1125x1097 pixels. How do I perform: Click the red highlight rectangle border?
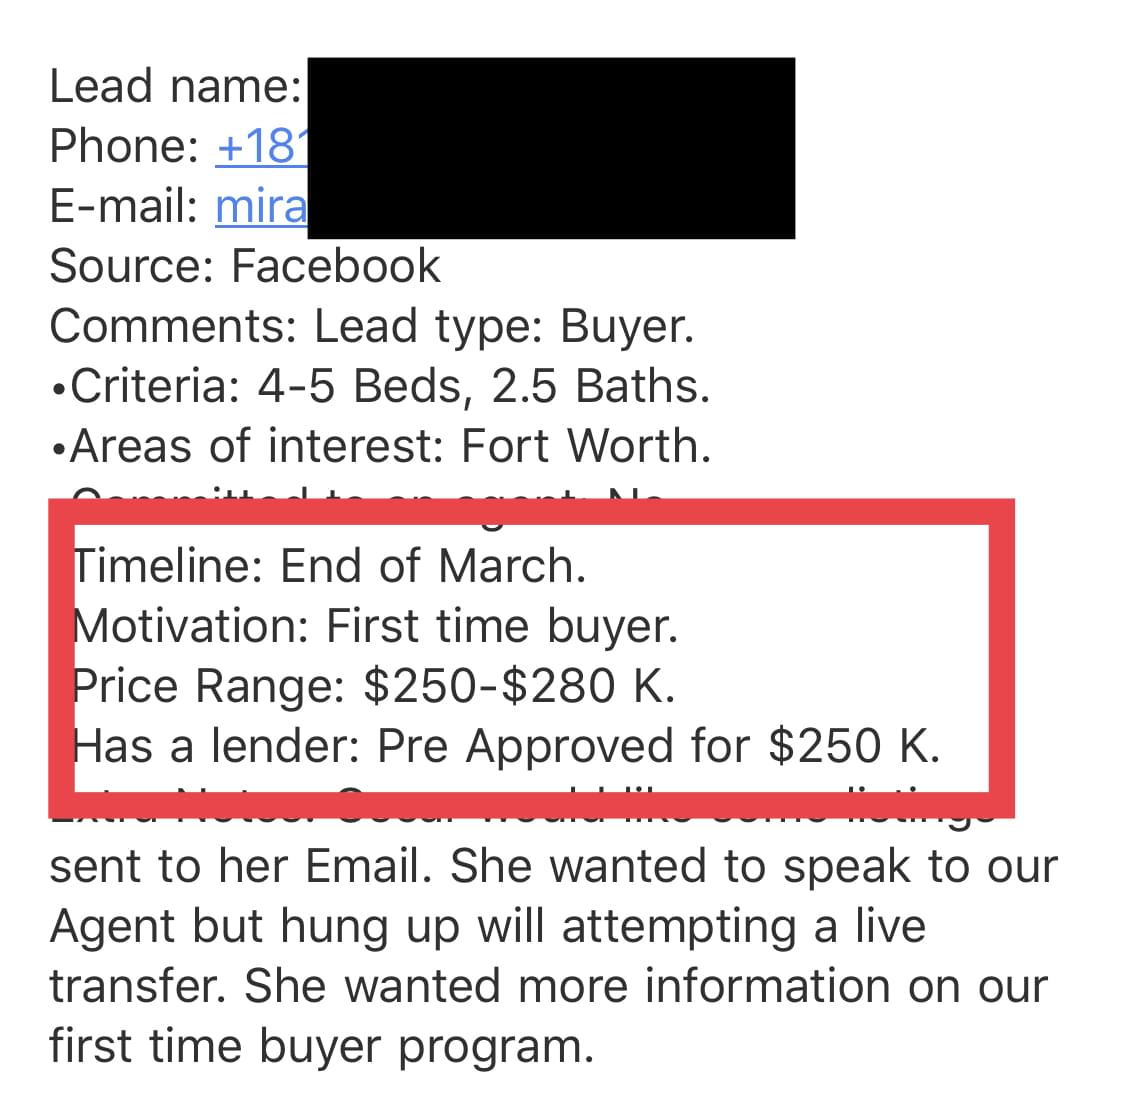click(x=531, y=512)
